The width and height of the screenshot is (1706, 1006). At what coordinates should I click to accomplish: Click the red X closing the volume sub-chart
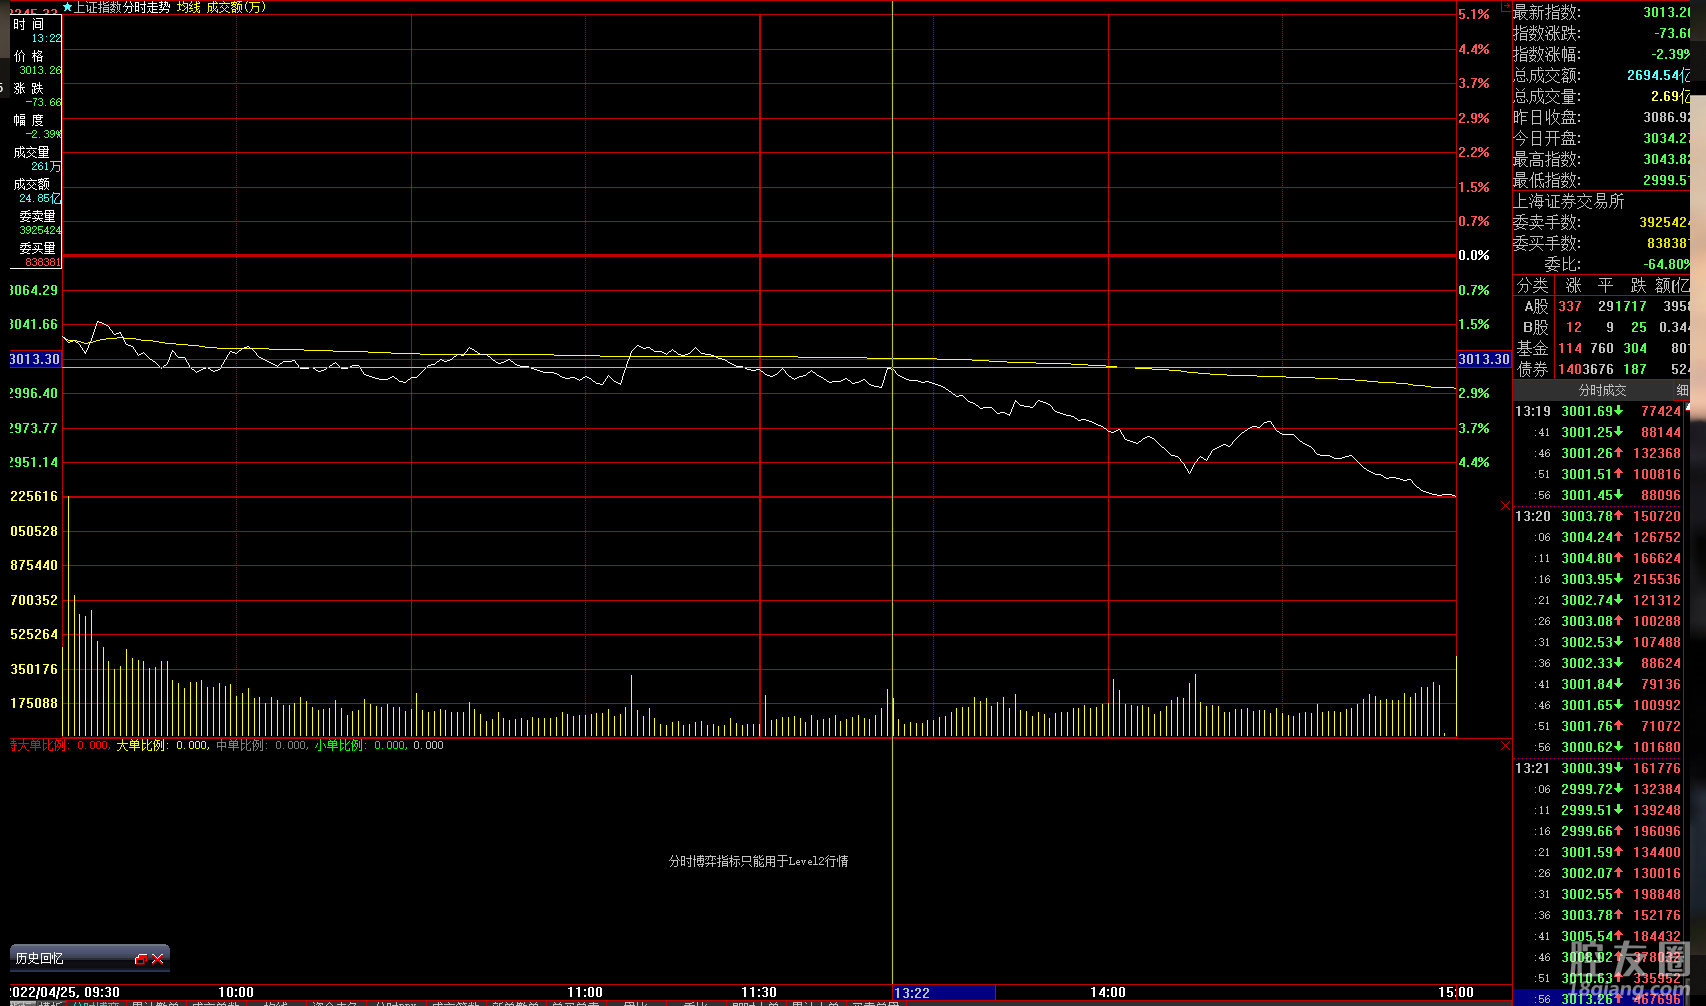(x=1506, y=506)
